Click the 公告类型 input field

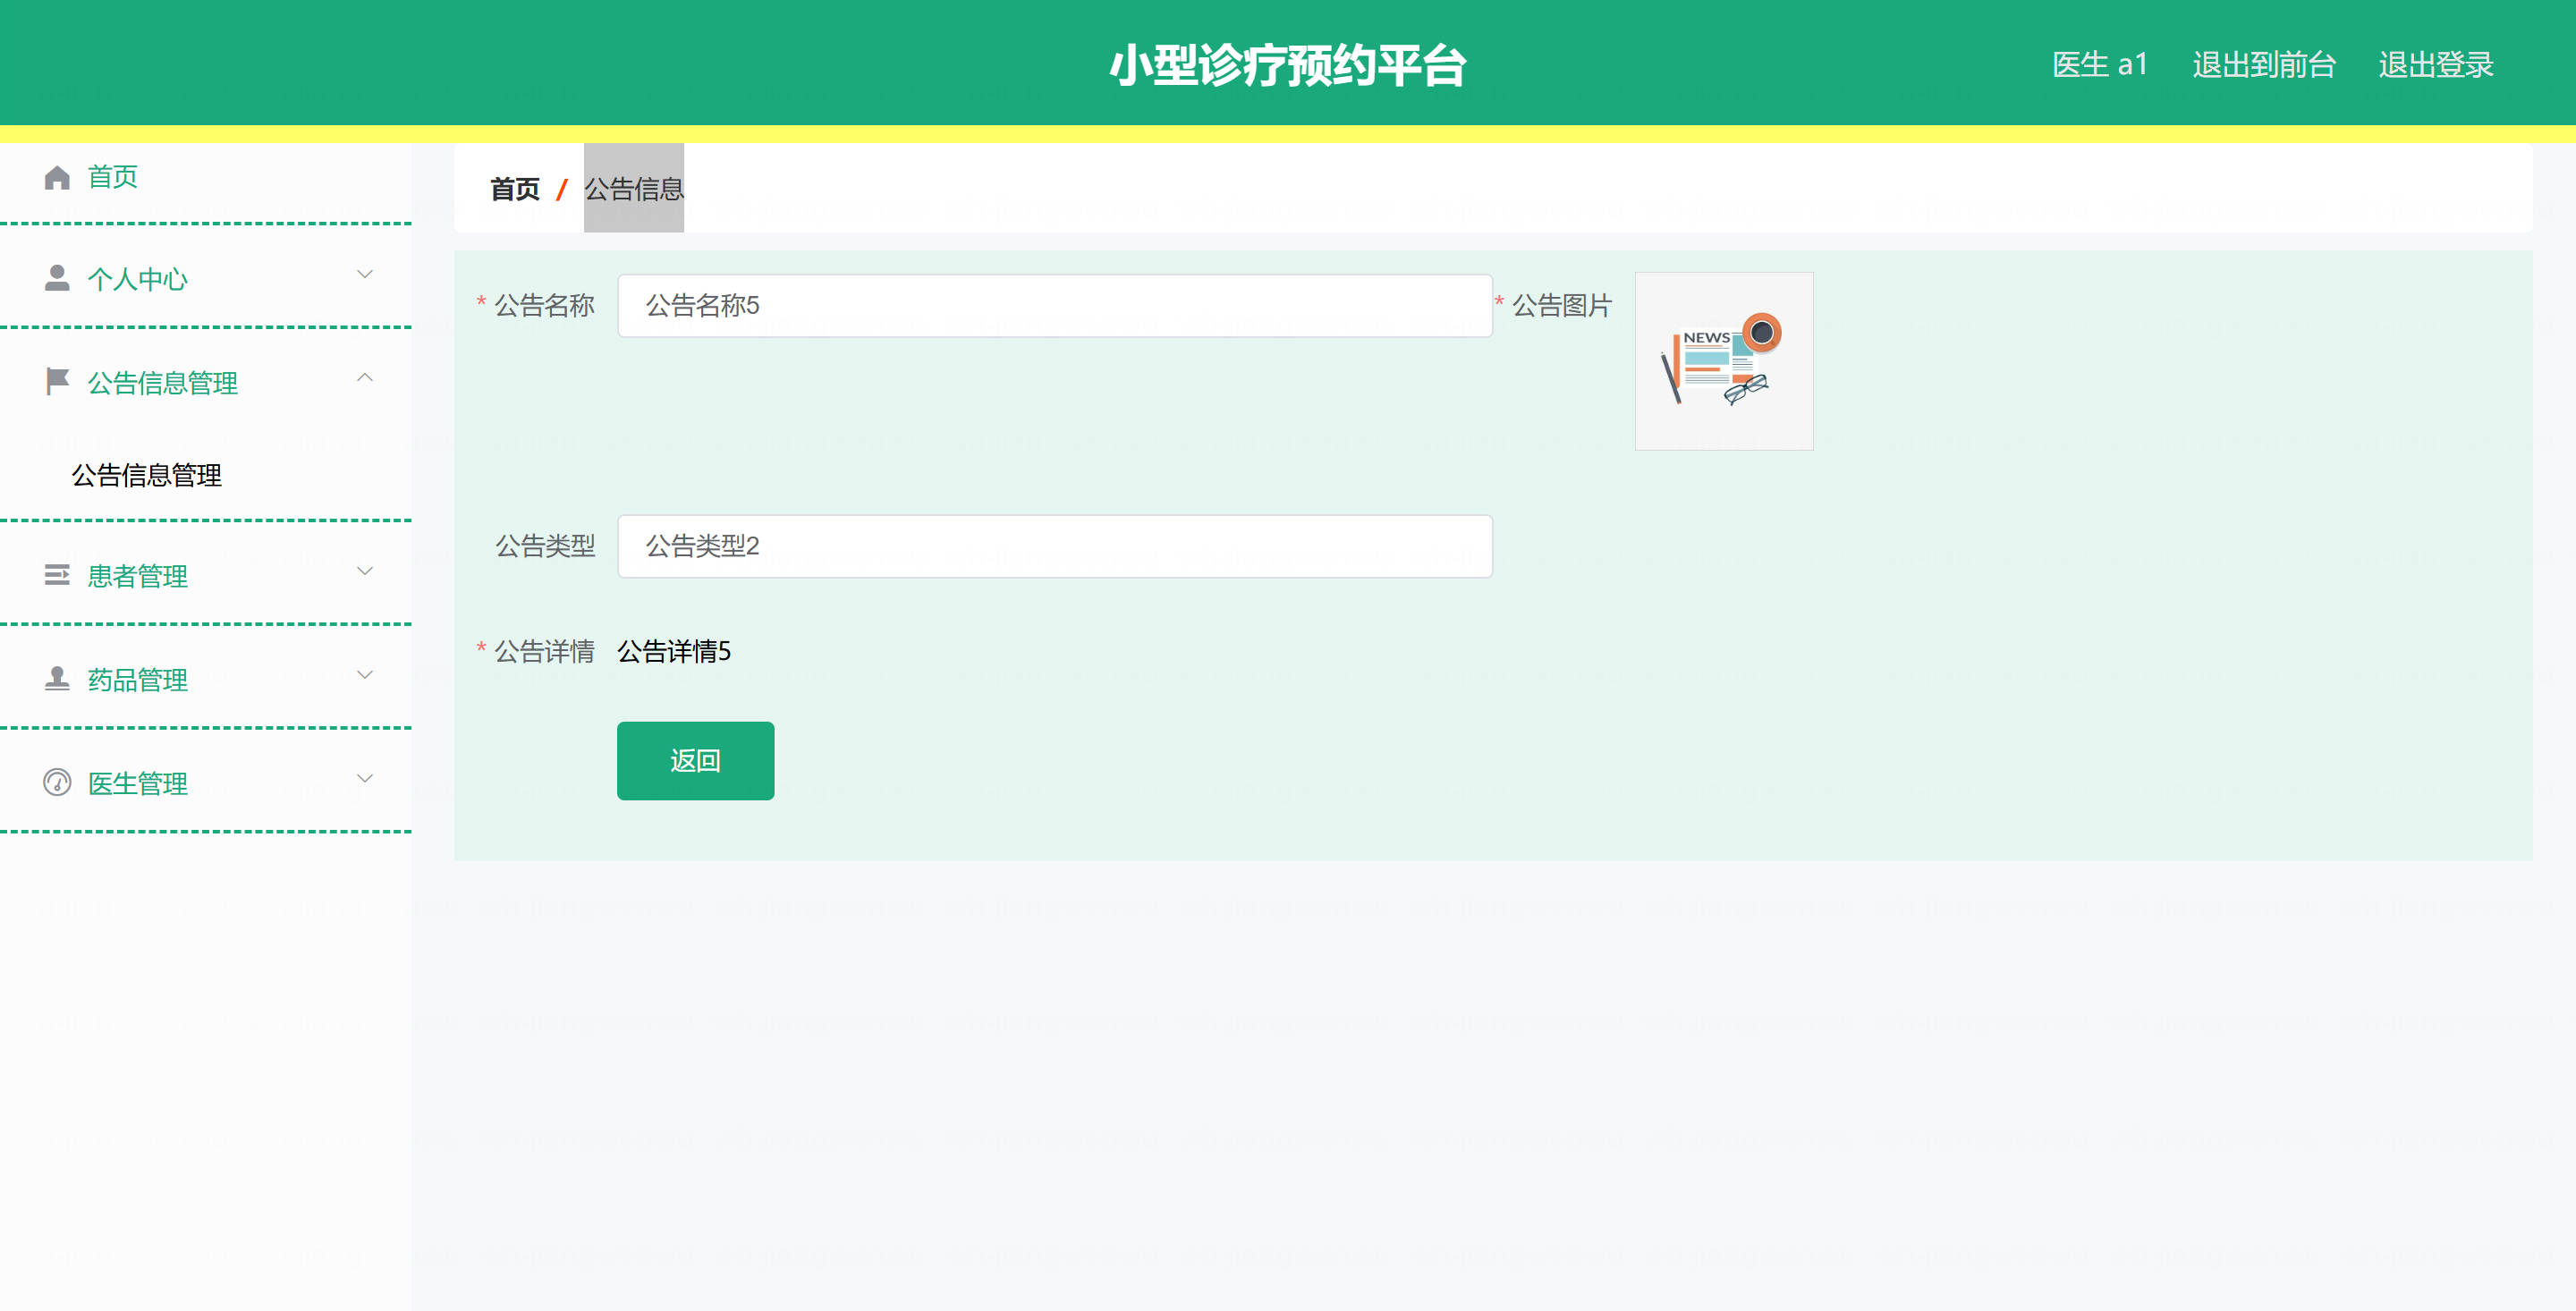click(x=1054, y=546)
